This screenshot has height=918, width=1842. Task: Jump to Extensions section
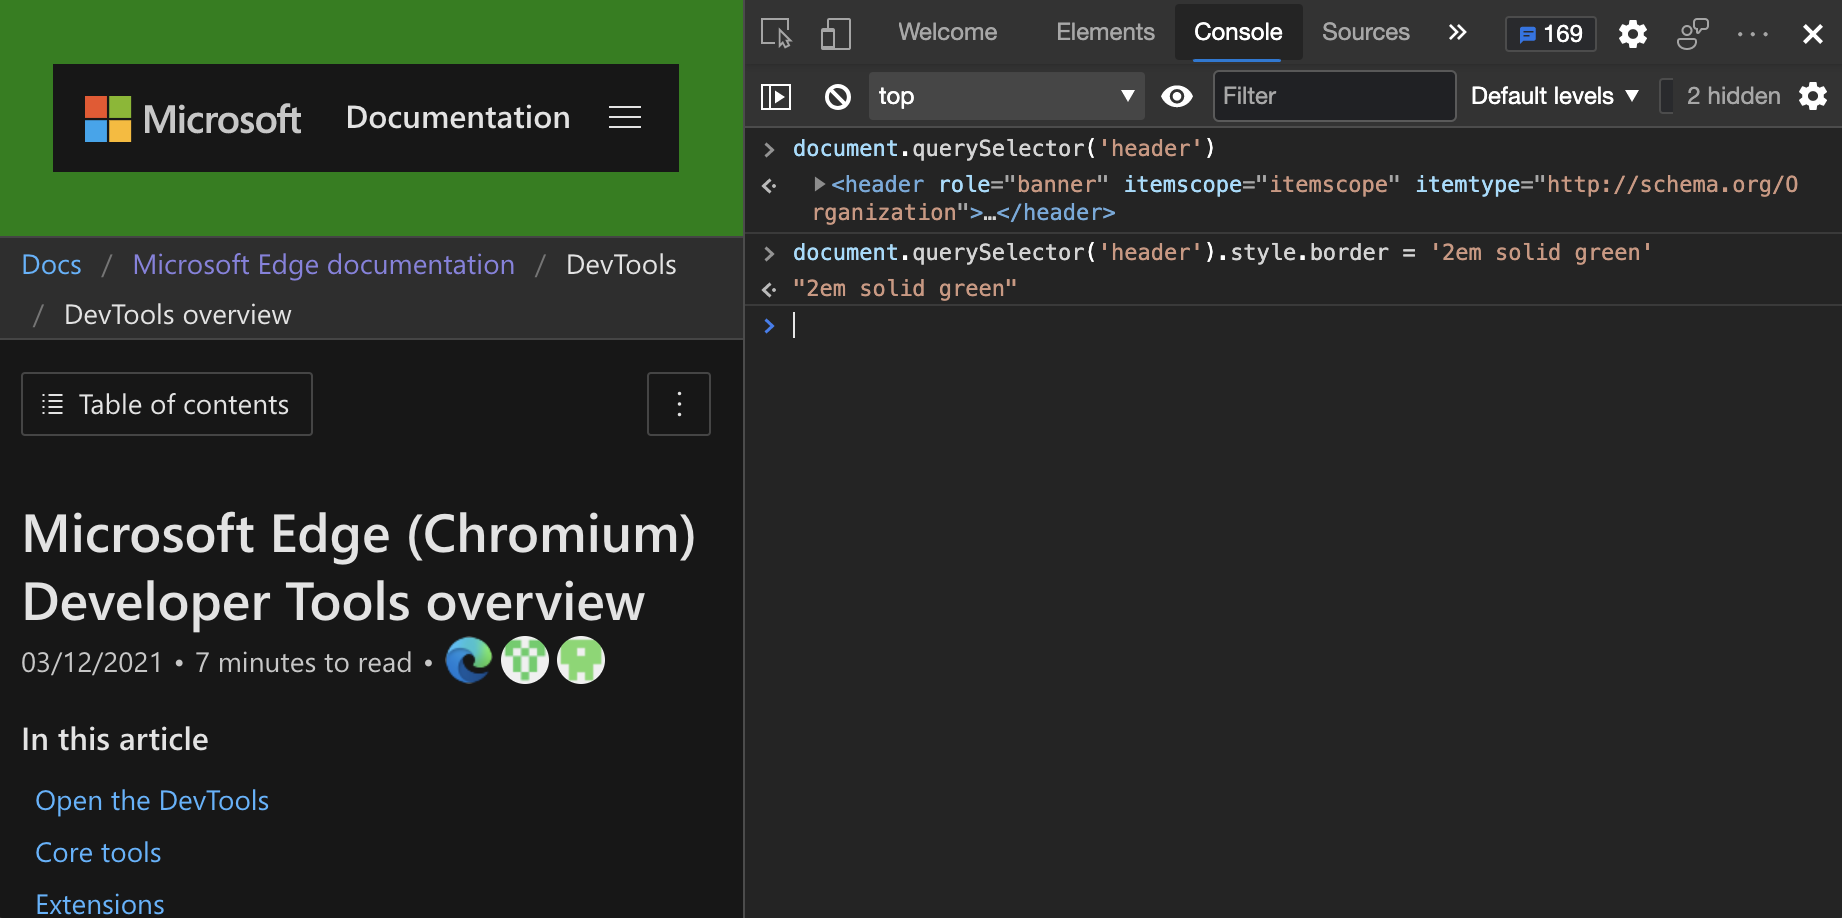point(100,904)
